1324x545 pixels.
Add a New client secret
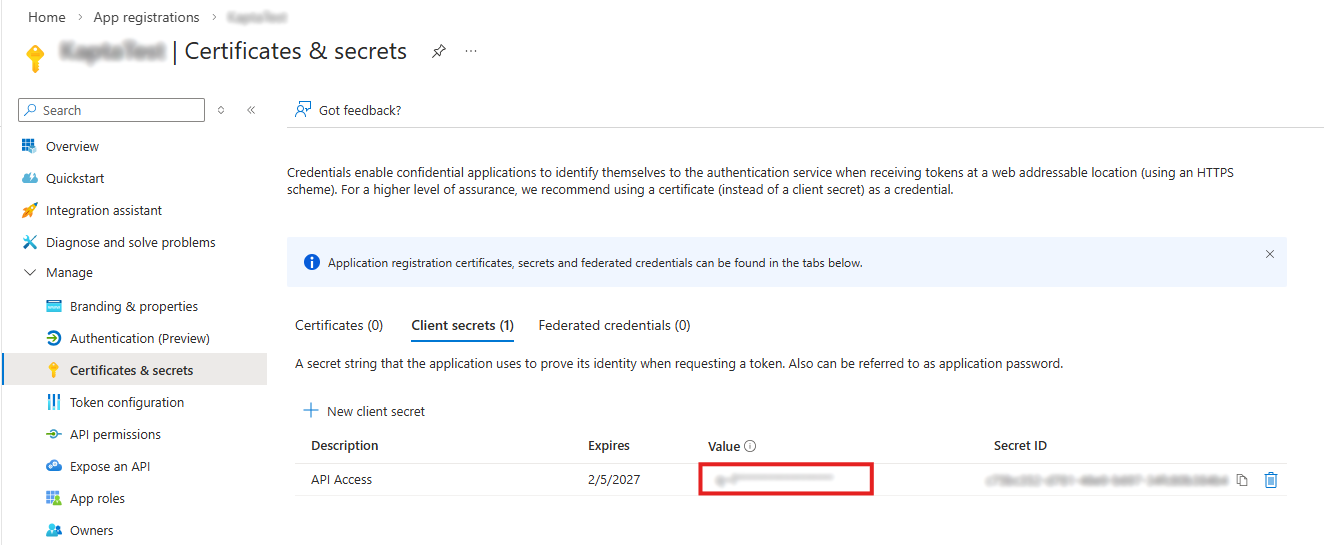[x=364, y=411]
